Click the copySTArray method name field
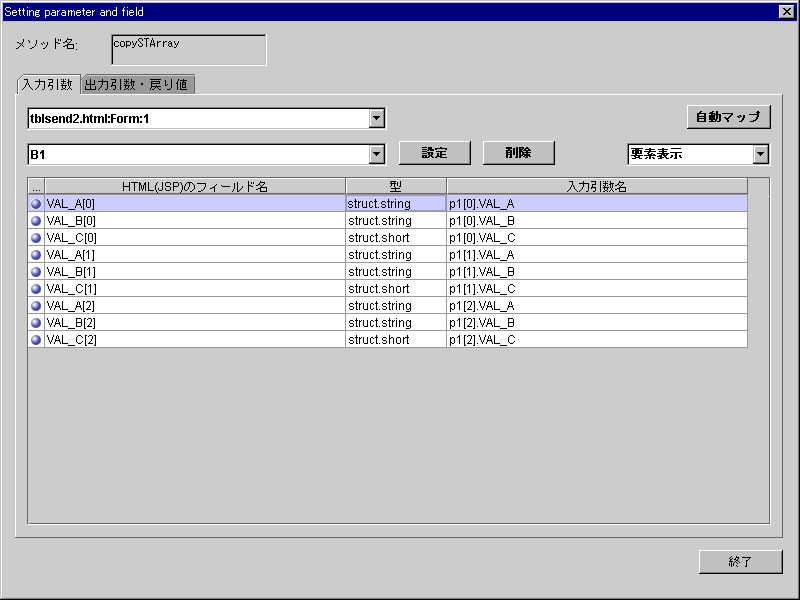The image size is (800, 600). pyautogui.click(x=189, y=50)
